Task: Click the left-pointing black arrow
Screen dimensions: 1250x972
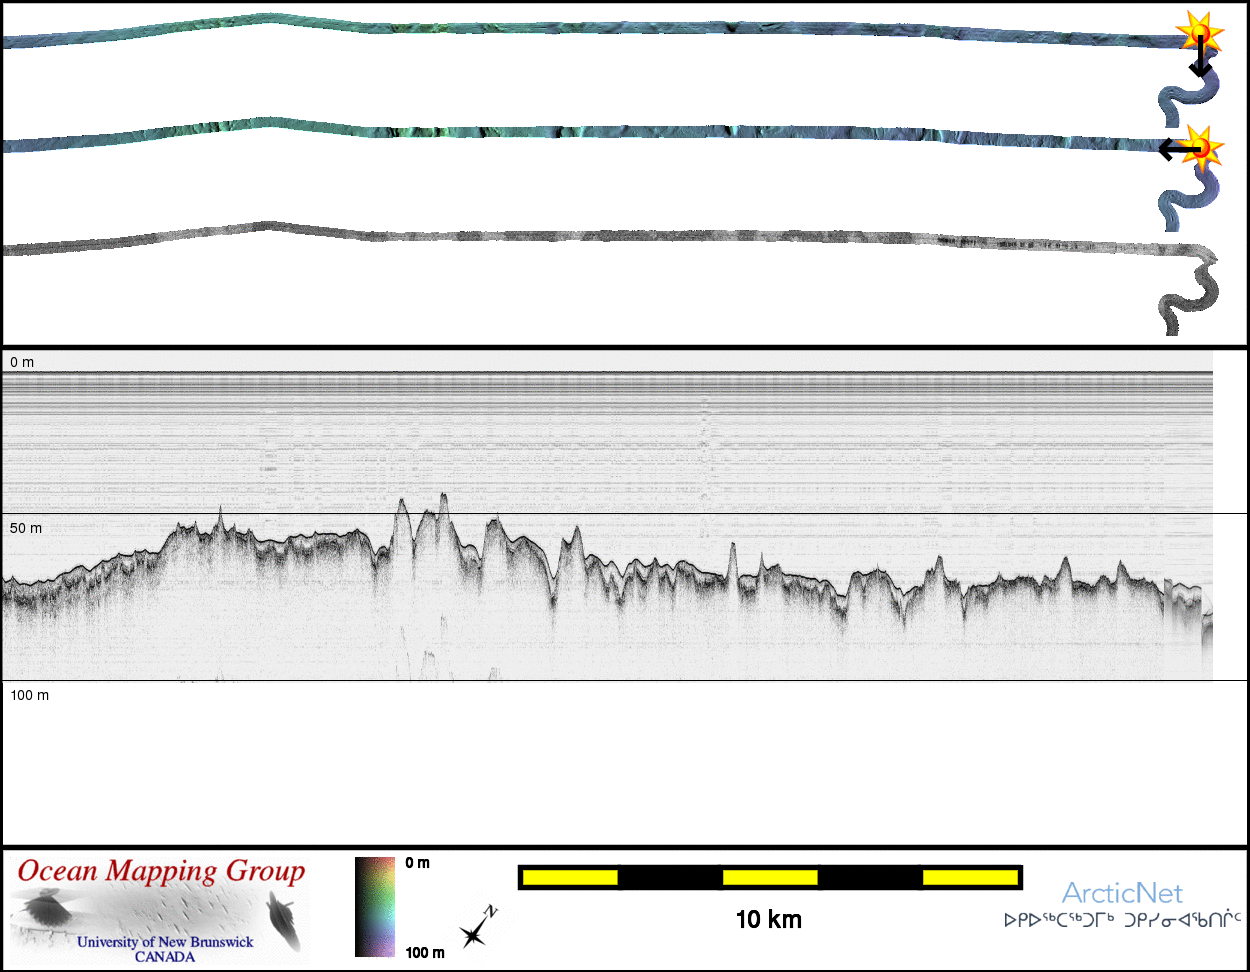Action: tap(1176, 150)
